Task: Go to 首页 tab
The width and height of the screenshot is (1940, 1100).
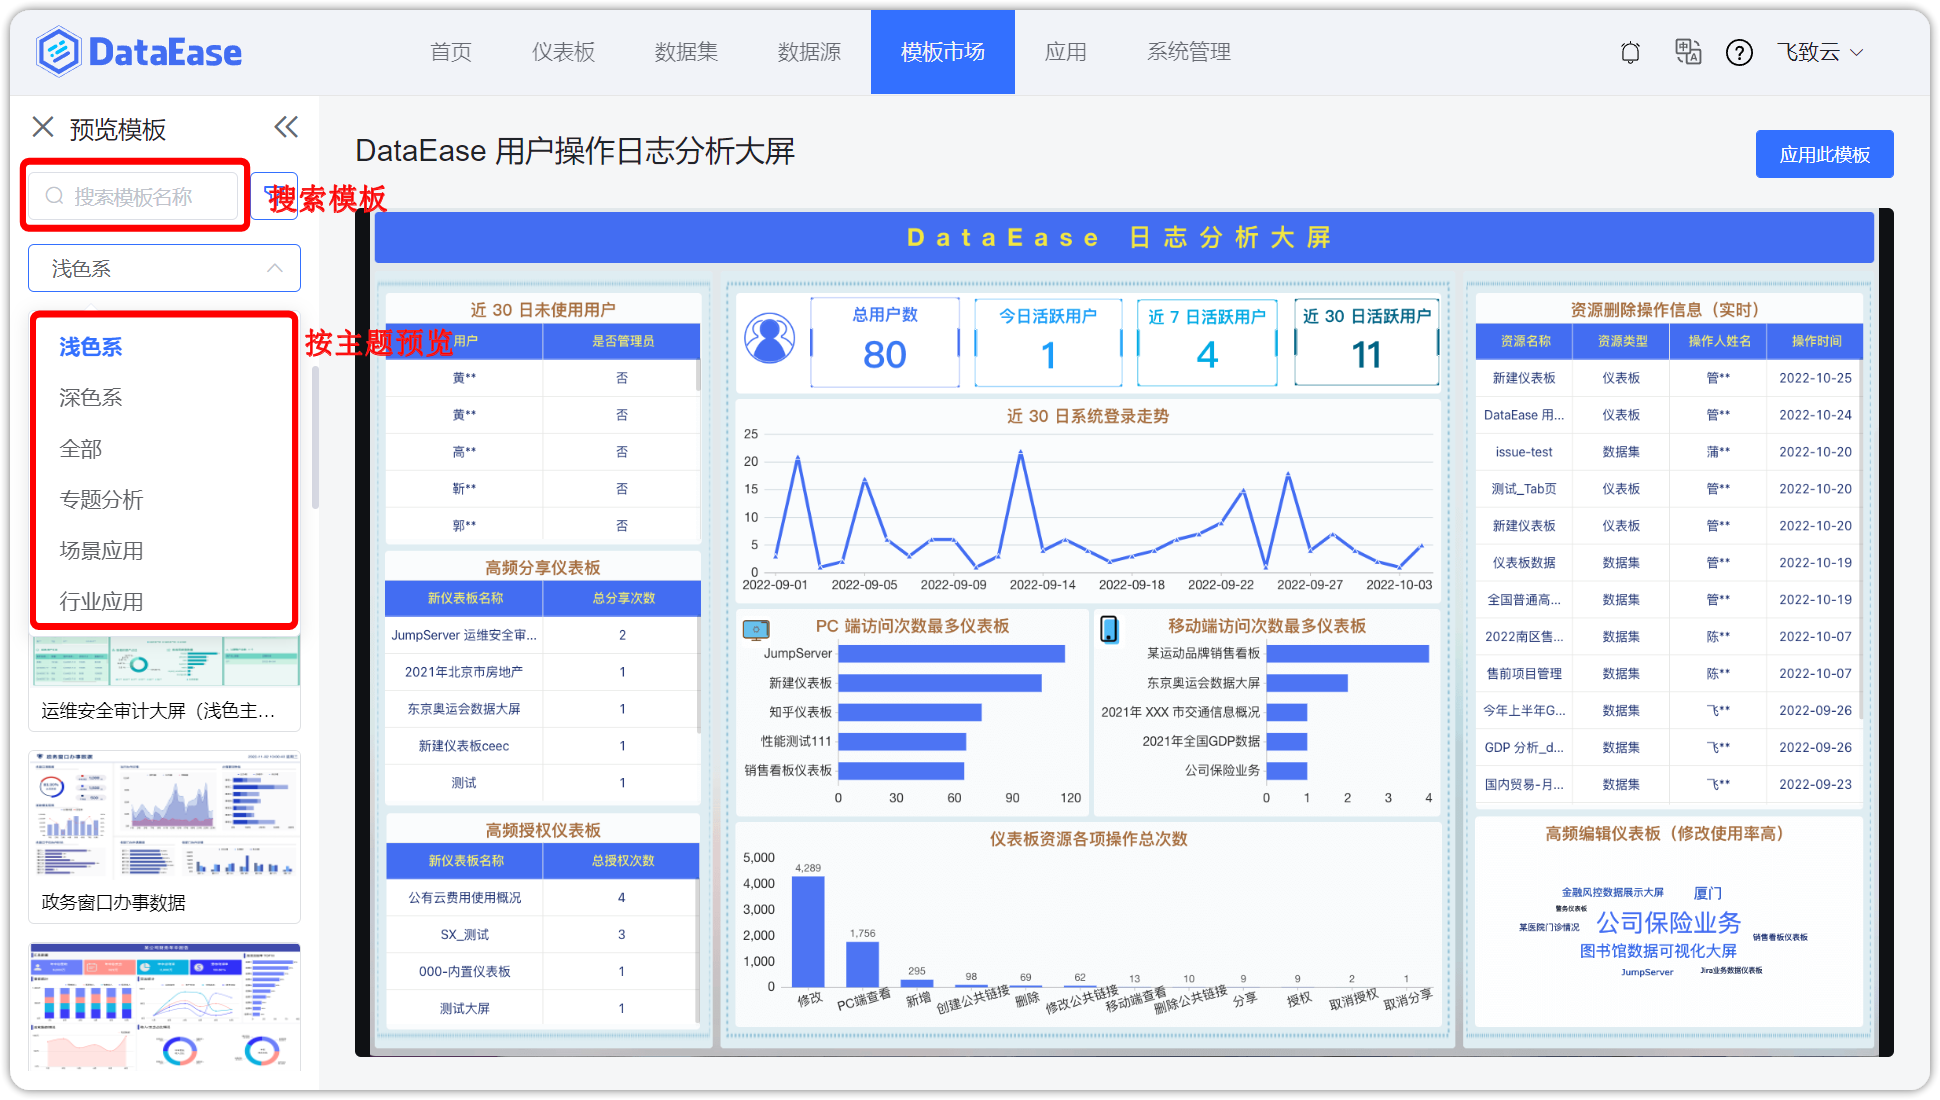Action: point(451,52)
